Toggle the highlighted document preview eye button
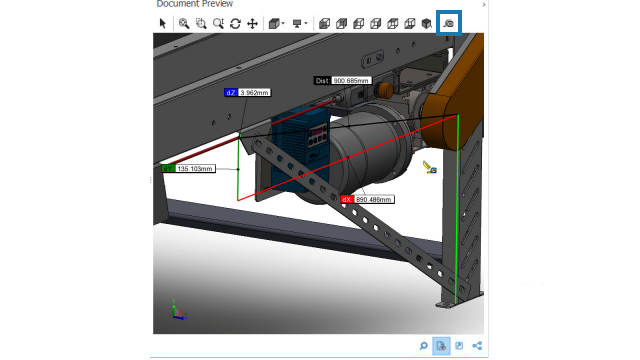The height and width of the screenshot is (360, 640). pyautogui.click(x=441, y=346)
